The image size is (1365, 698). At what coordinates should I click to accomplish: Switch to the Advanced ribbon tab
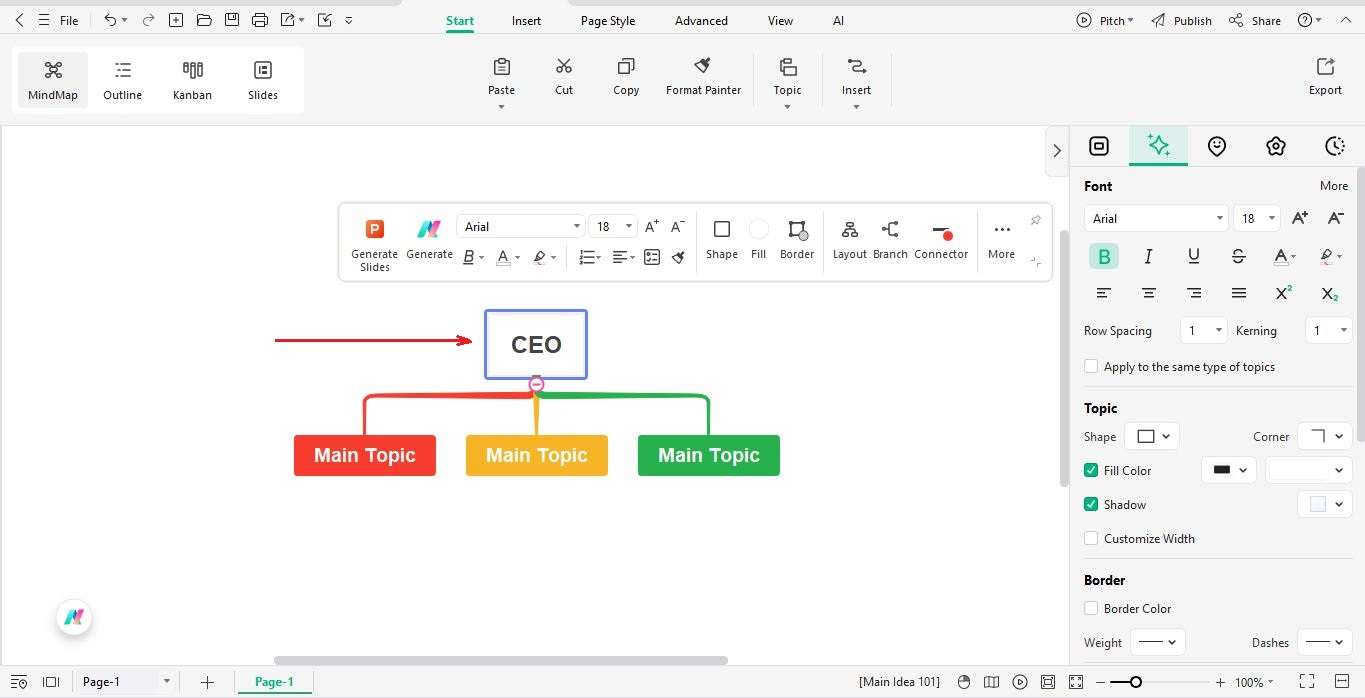coord(700,20)
